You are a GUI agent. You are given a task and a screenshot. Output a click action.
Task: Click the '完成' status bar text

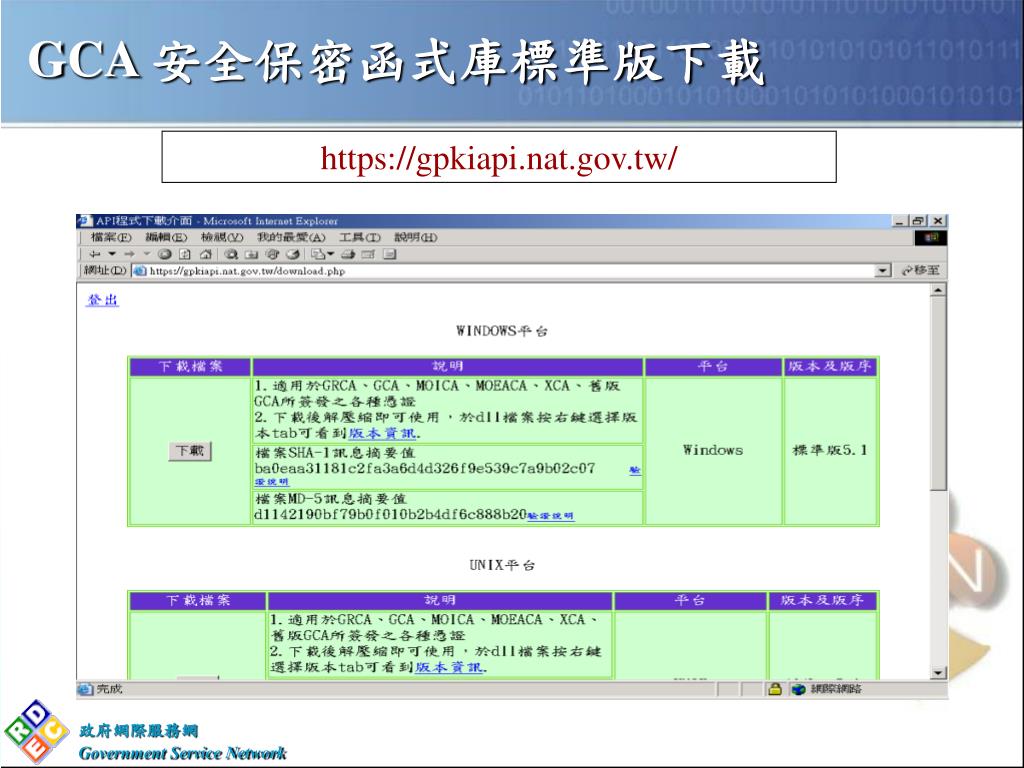pyautogui.click(x=110, y=689)
